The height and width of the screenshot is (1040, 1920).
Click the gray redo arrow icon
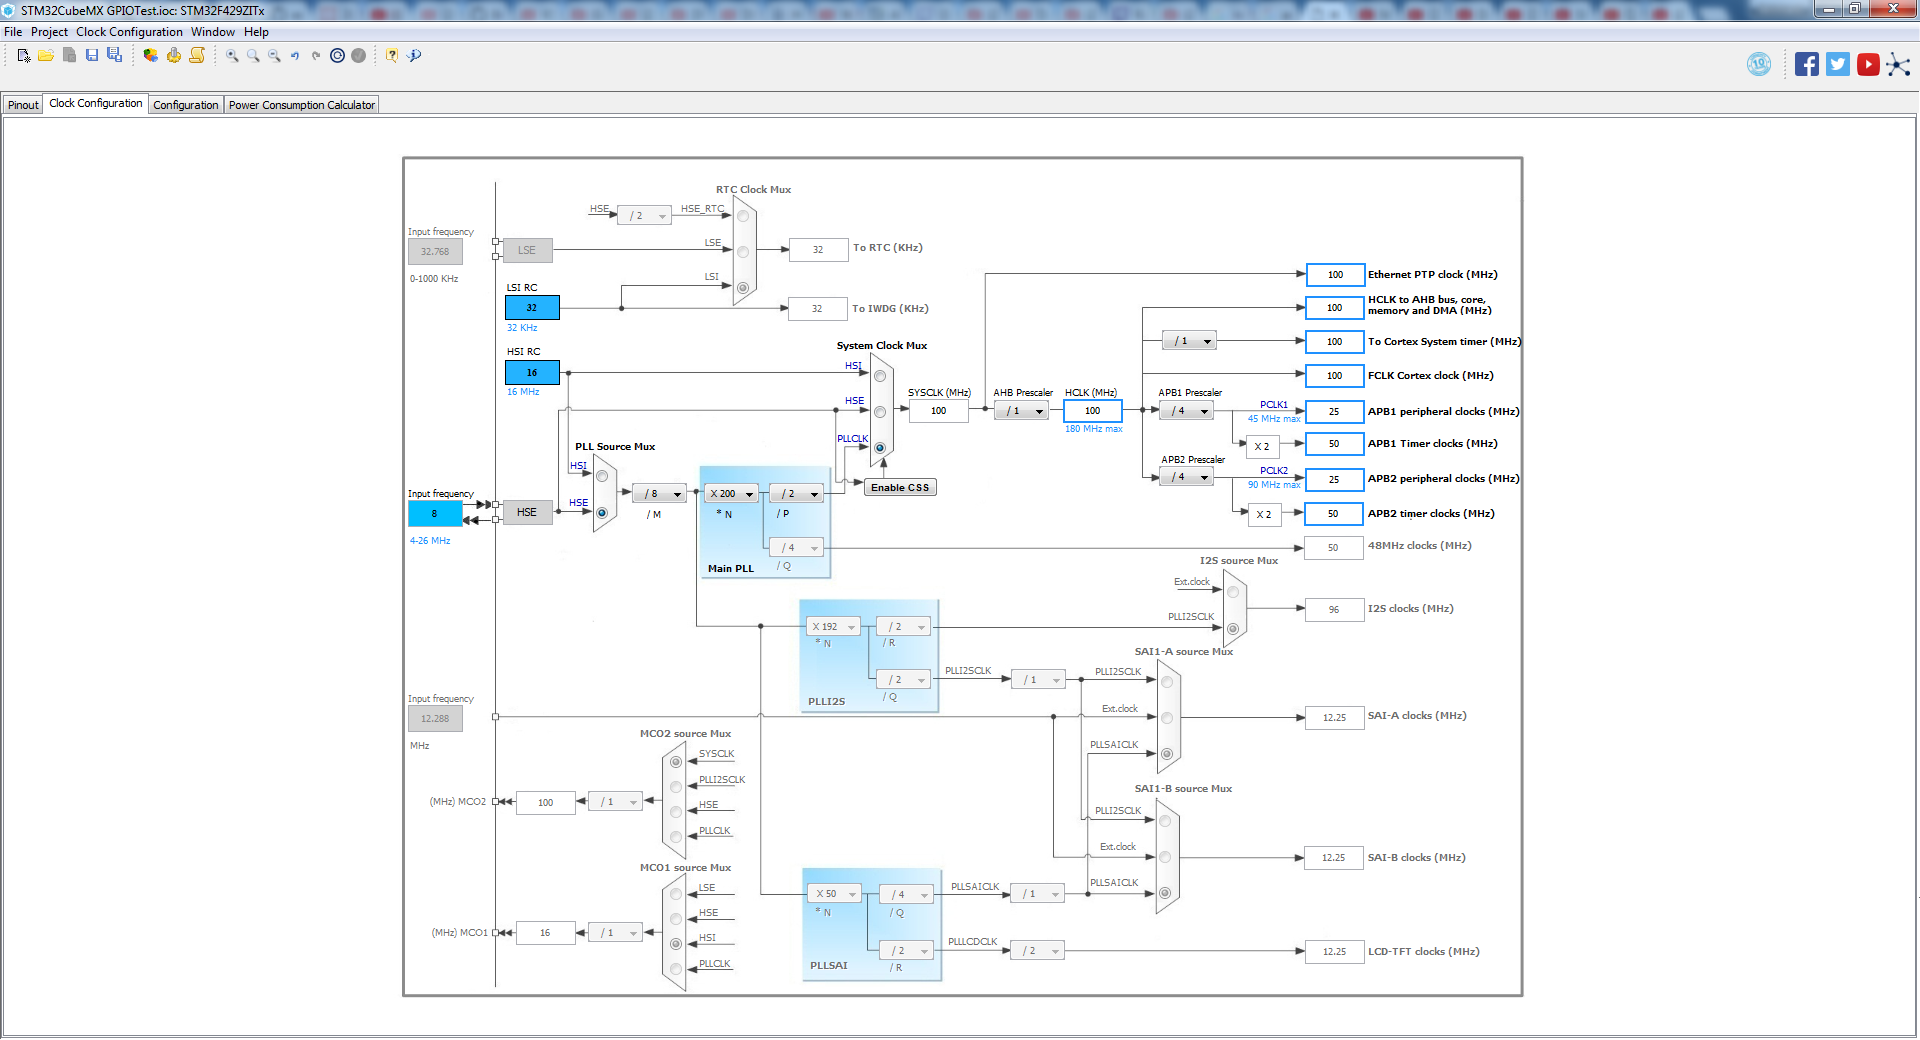pyautogui.click(x=316, y=56)
